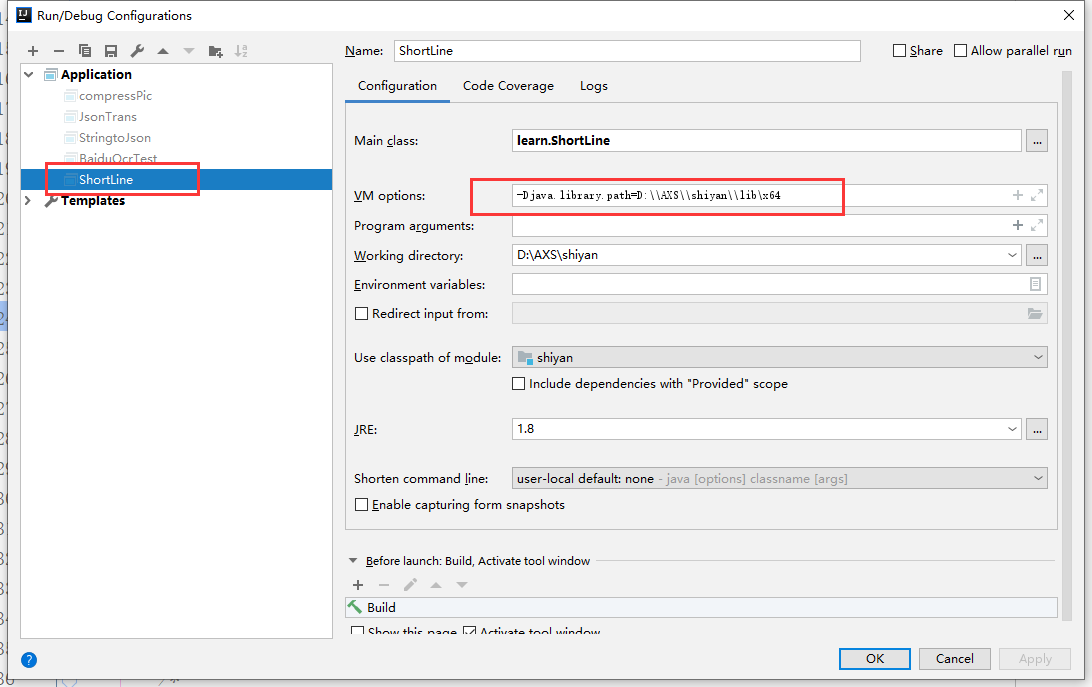1092x687 pixels.
Task: Open the JRE dropdown
Action: click(x=1013, y=429)
